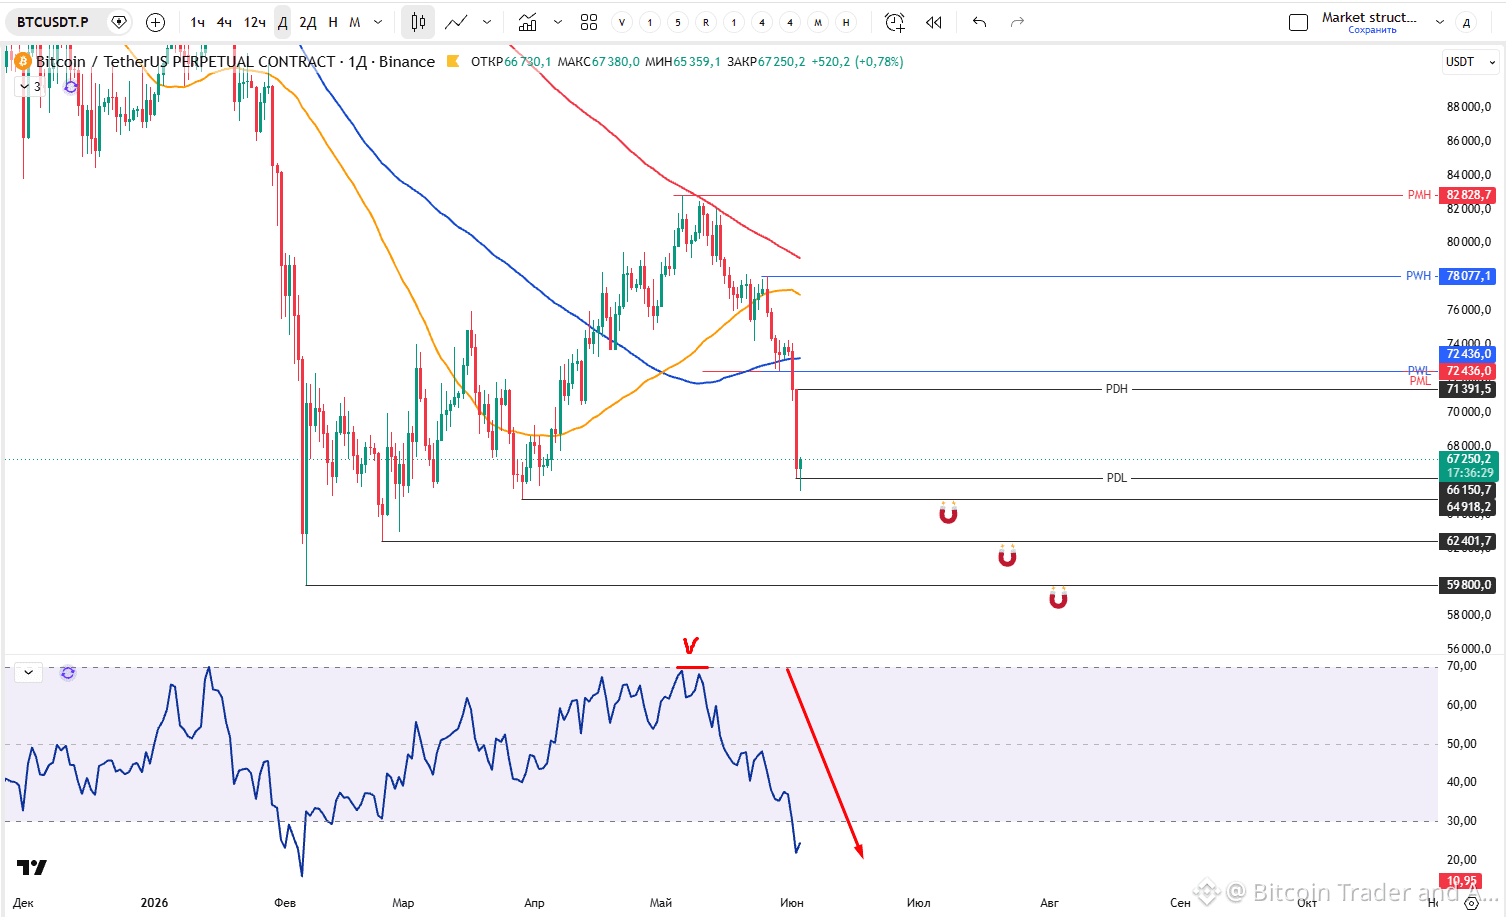Expand the layout menu chevron beside Market struct...
Screen dimensions: 1506x917
click(x=1440, y=22)
